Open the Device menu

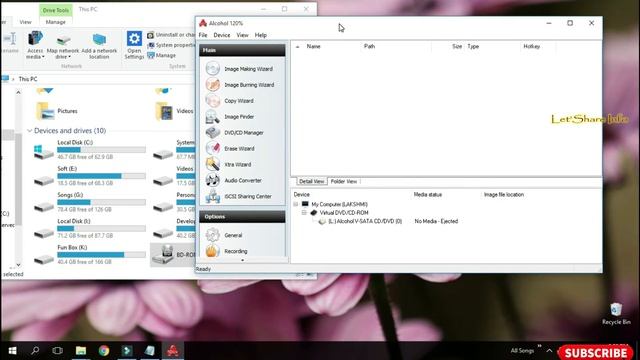[222, 35]
